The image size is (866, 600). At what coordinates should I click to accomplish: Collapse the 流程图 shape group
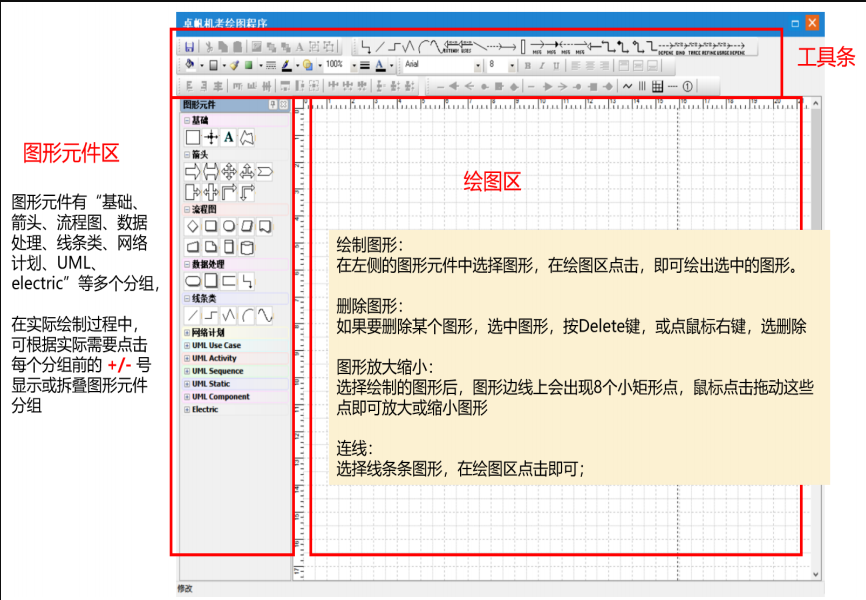[187, 211]
